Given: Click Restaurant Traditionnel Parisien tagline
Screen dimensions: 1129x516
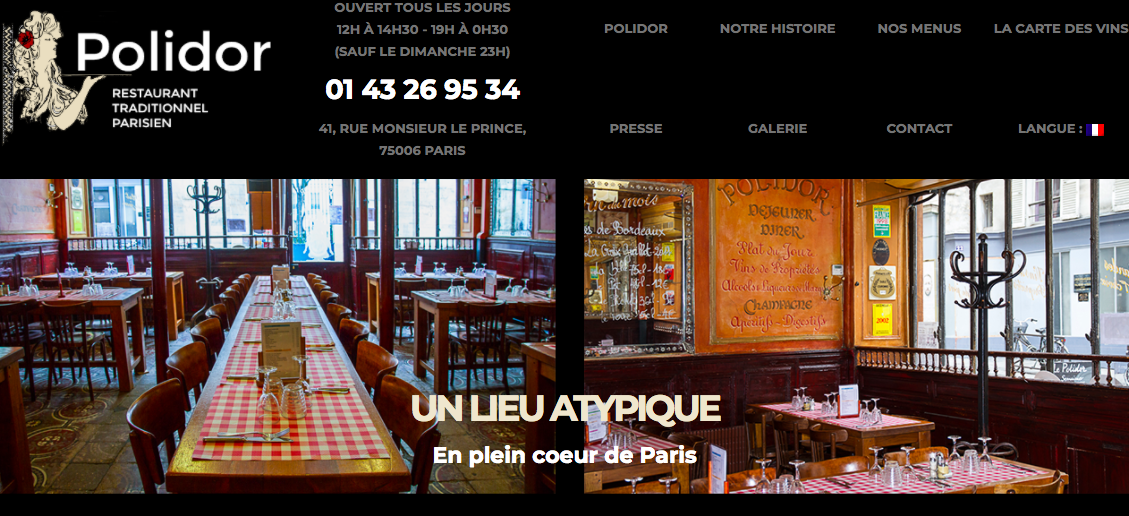Looking at the screenshot, I should point(160,108).
